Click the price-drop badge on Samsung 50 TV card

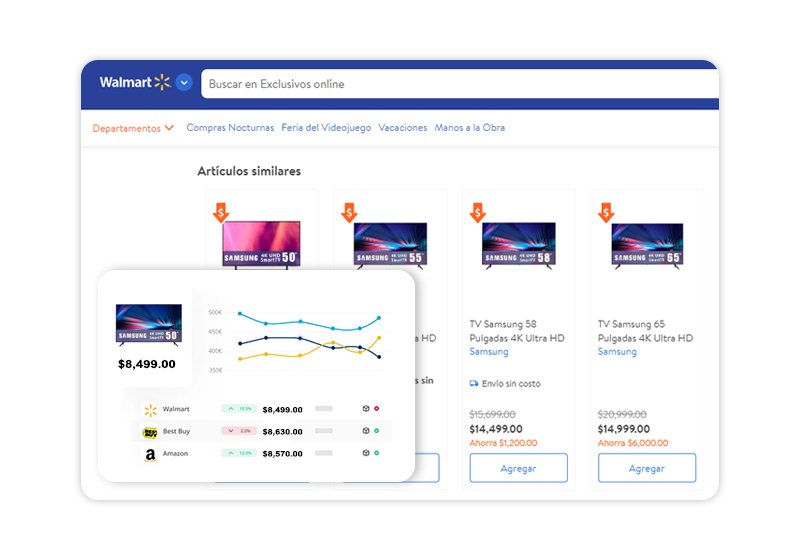(221, 212)
